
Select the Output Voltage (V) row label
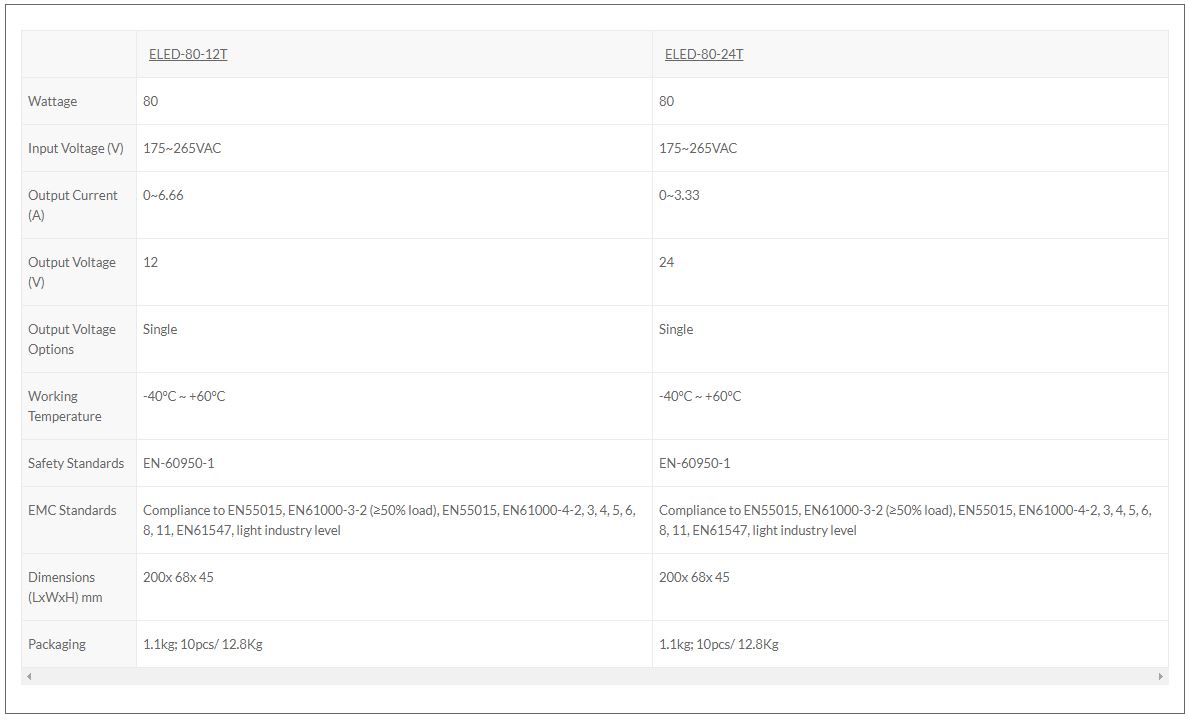point(72,272)
